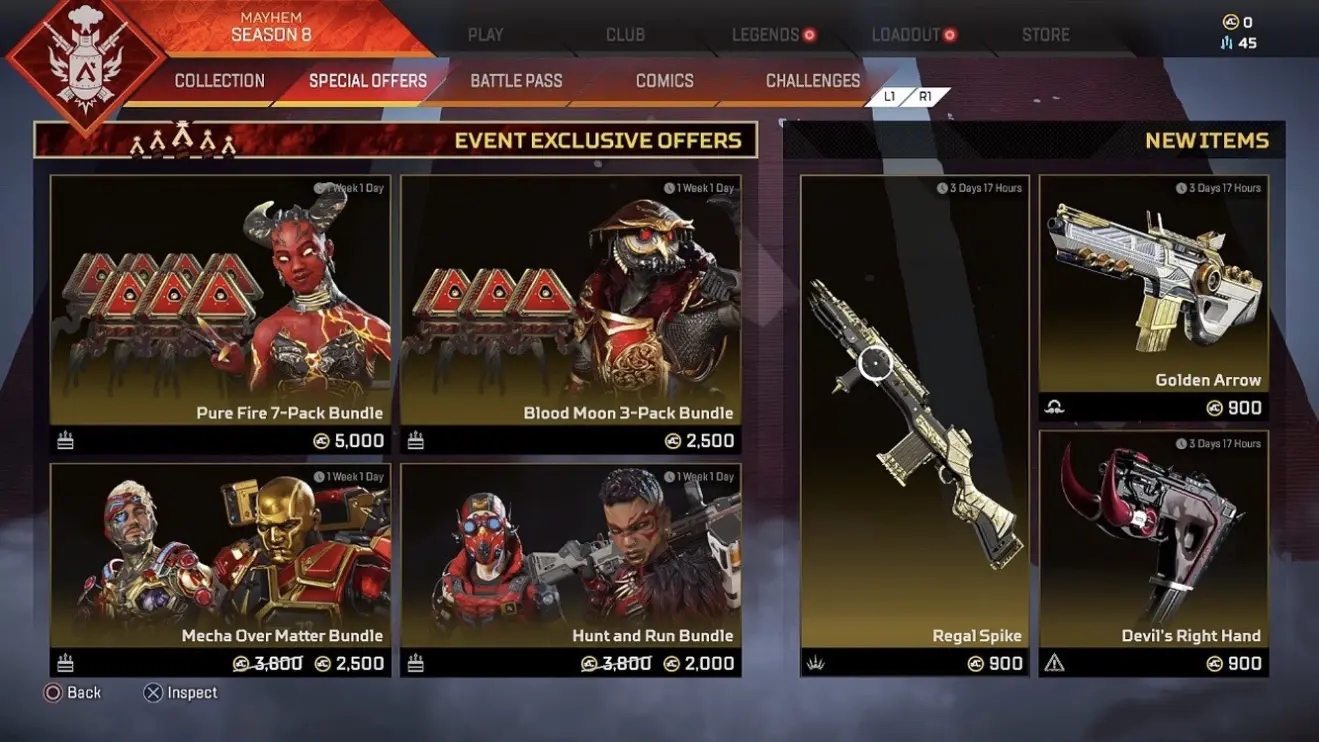
Task: Select the Mecha Over Matter Bundle offer
Action: [221, 570]
